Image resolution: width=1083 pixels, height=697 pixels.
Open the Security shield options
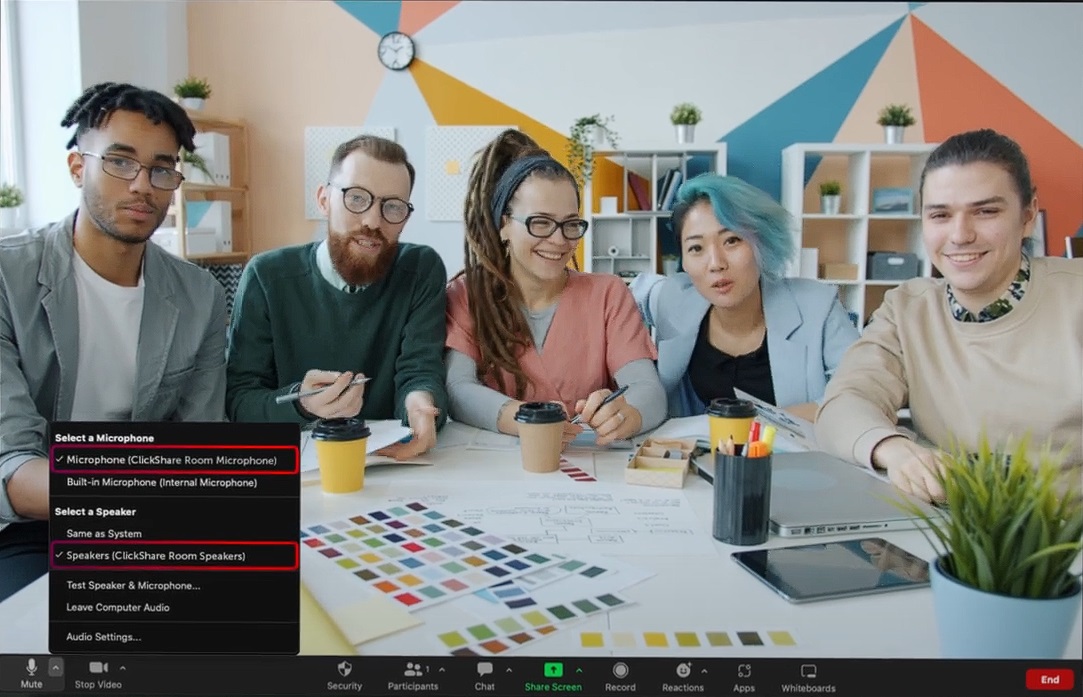344,670
